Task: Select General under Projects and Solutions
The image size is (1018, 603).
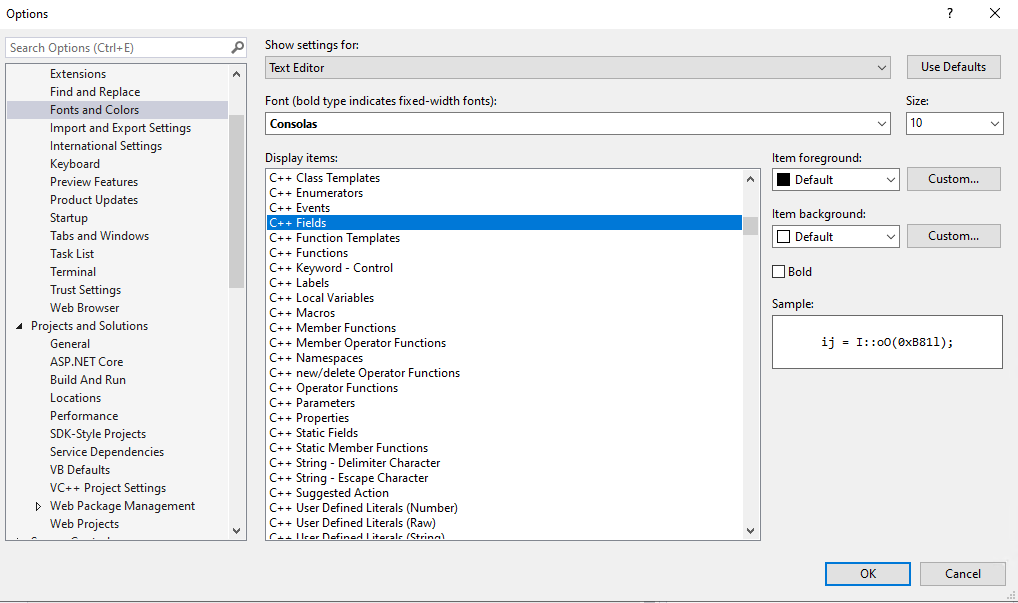Action: pyautogui.click(x=69, y=344)
